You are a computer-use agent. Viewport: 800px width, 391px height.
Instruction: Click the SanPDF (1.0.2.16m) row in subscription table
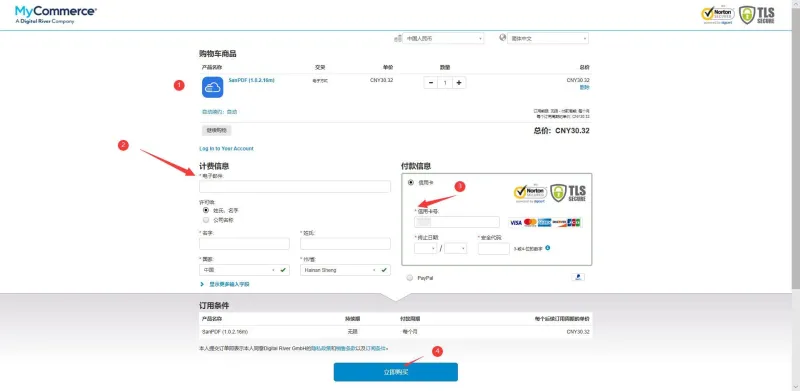[395, 332]
